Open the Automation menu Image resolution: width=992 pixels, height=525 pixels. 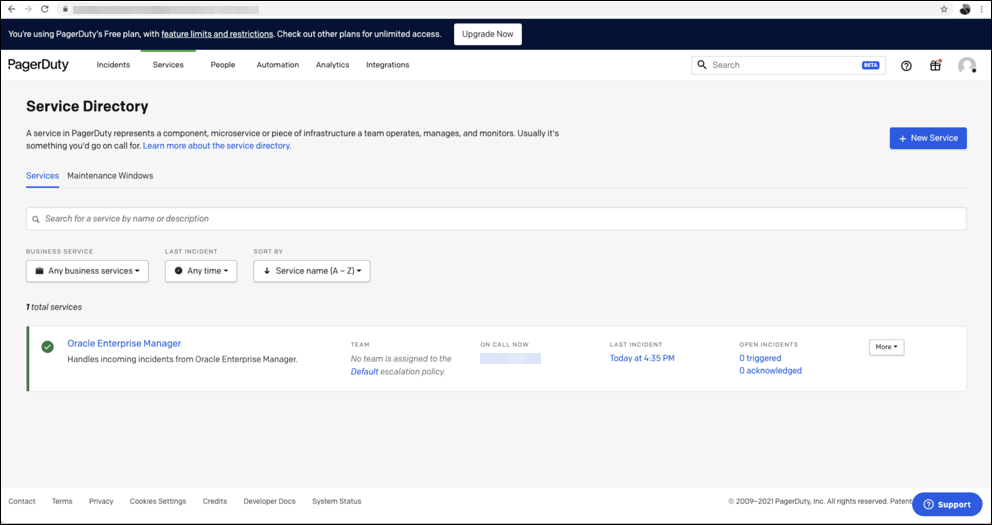[278, 65]
